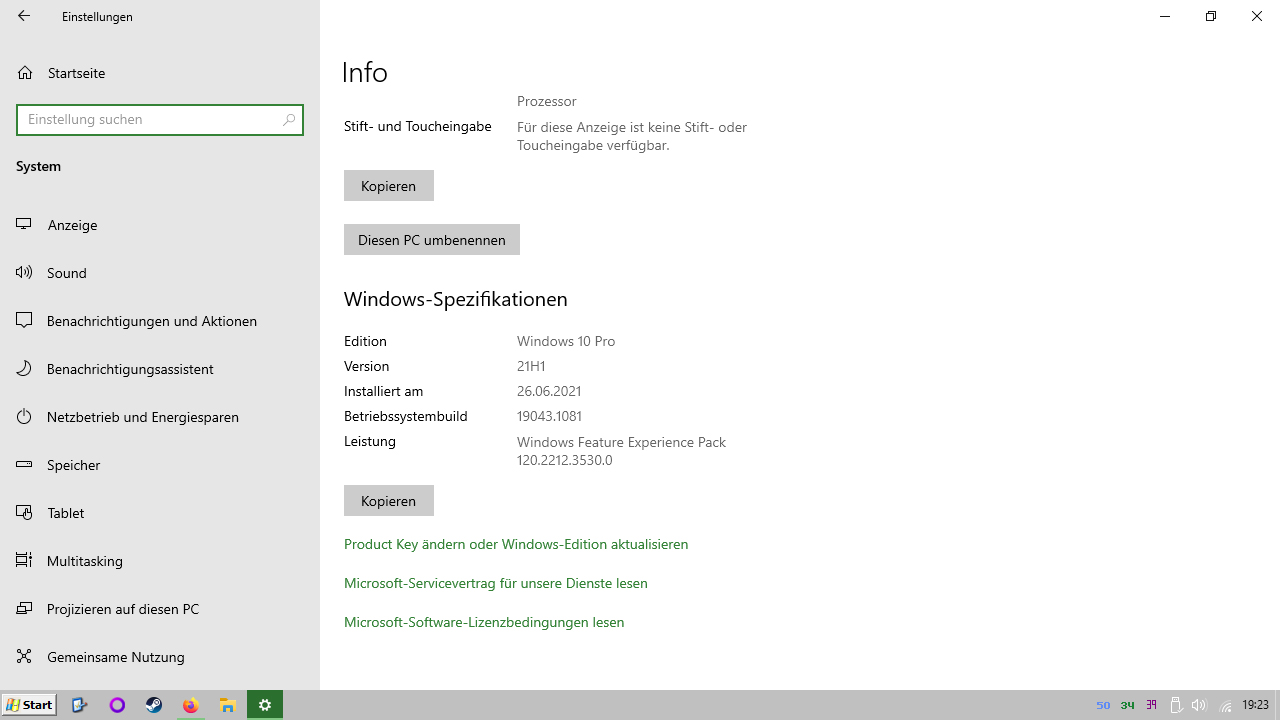Click the Stift- und Toucheingabe label
Viewport: 1280px width, 720px height.
(418, 126)
